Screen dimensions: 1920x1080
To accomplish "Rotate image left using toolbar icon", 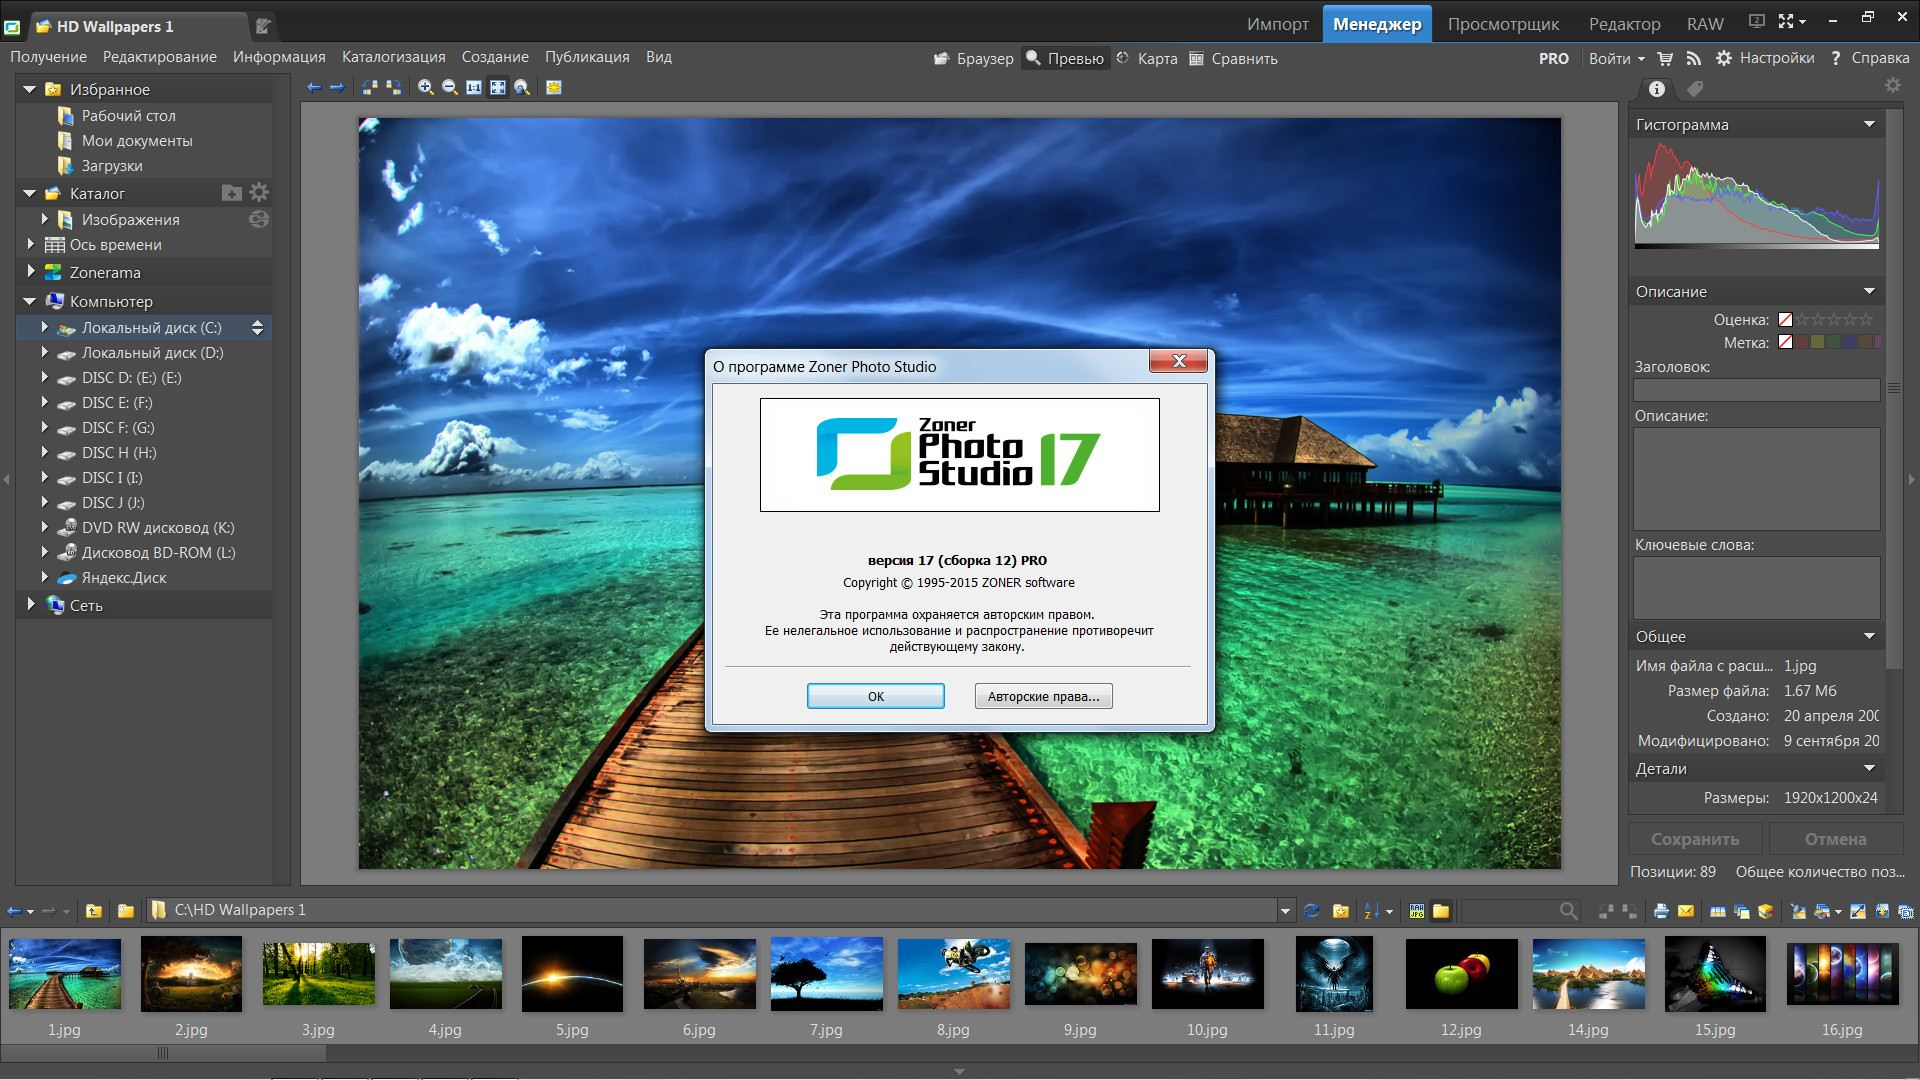I will click(x=370, y=88).
